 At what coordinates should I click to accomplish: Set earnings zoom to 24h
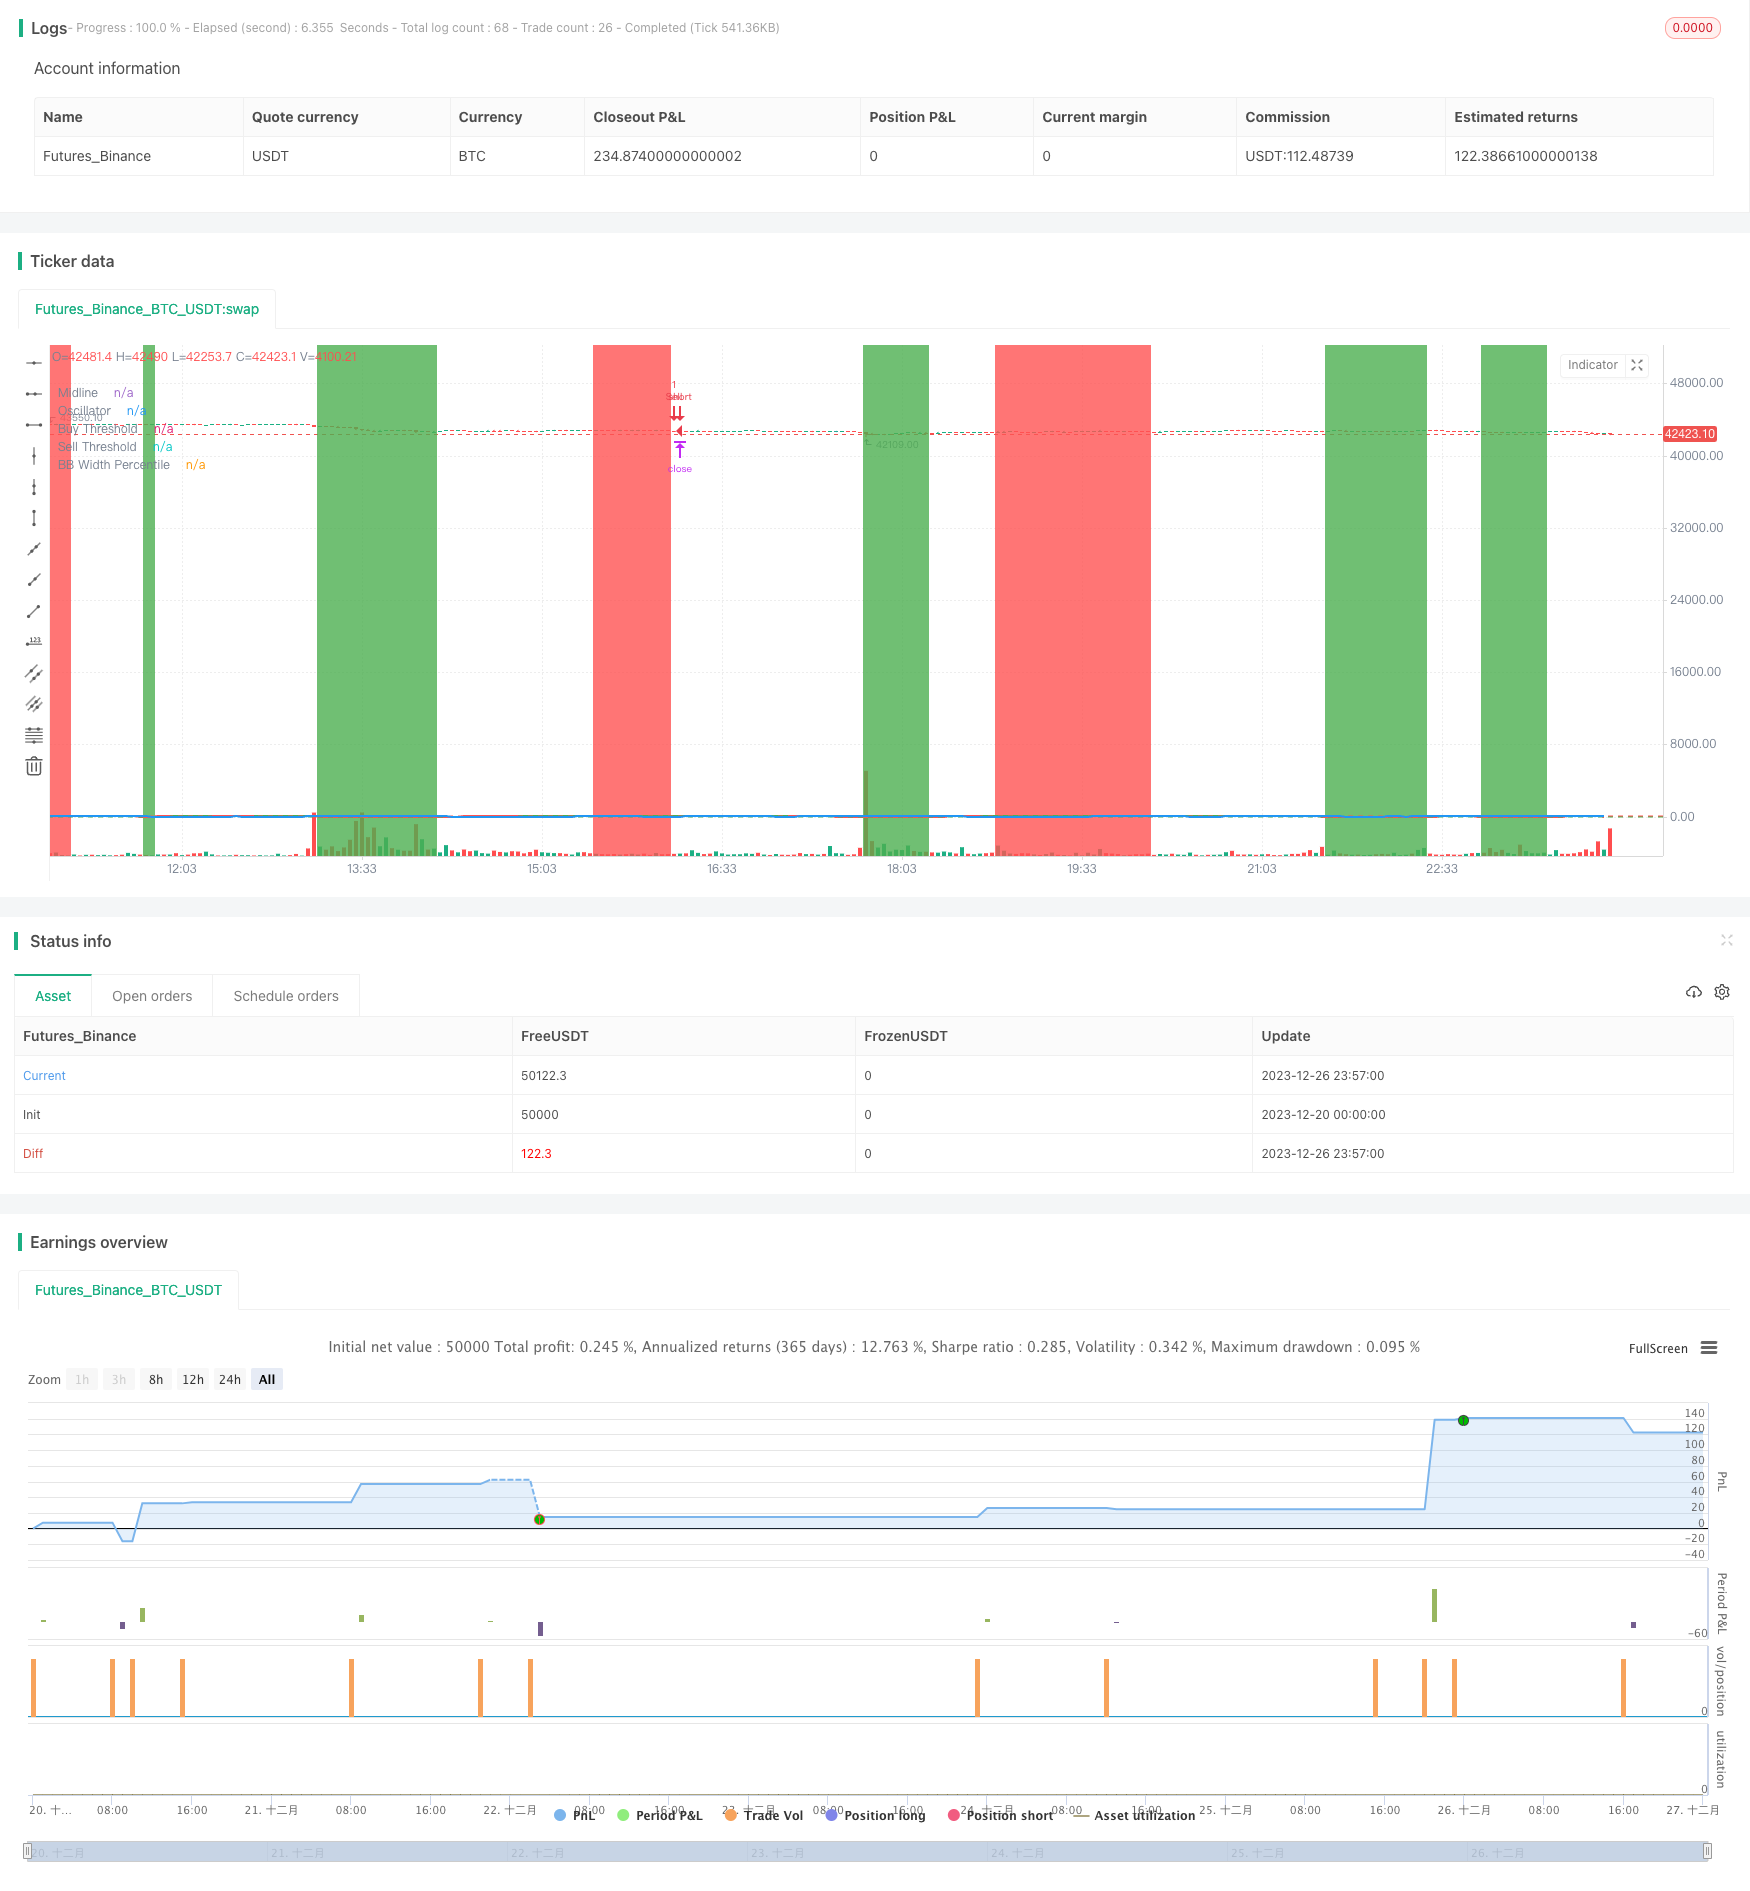[x=230, y=1379]
